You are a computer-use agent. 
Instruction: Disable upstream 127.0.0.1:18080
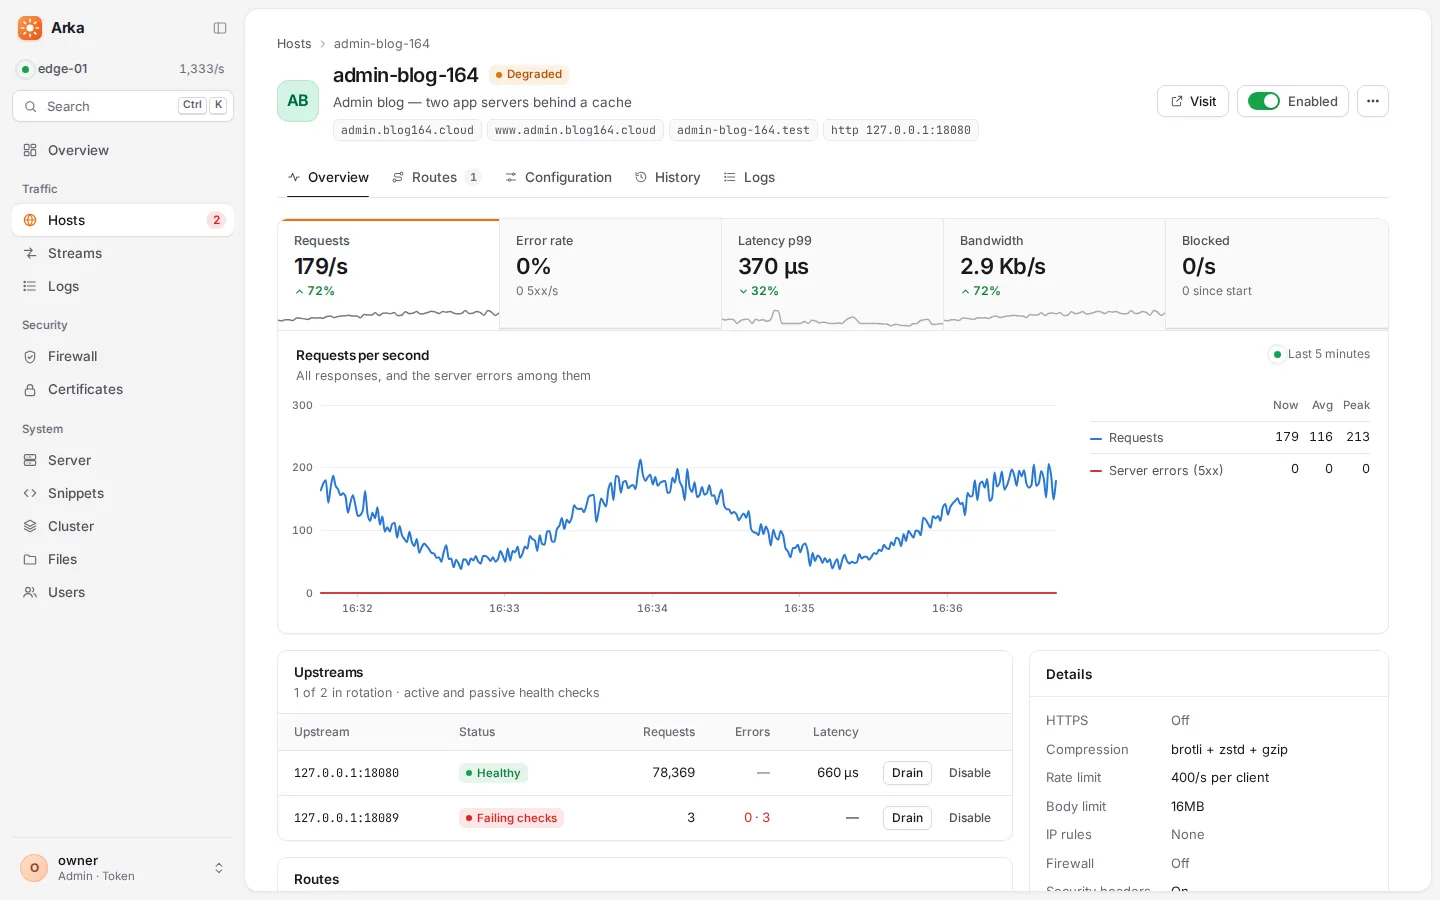point(970,773)
